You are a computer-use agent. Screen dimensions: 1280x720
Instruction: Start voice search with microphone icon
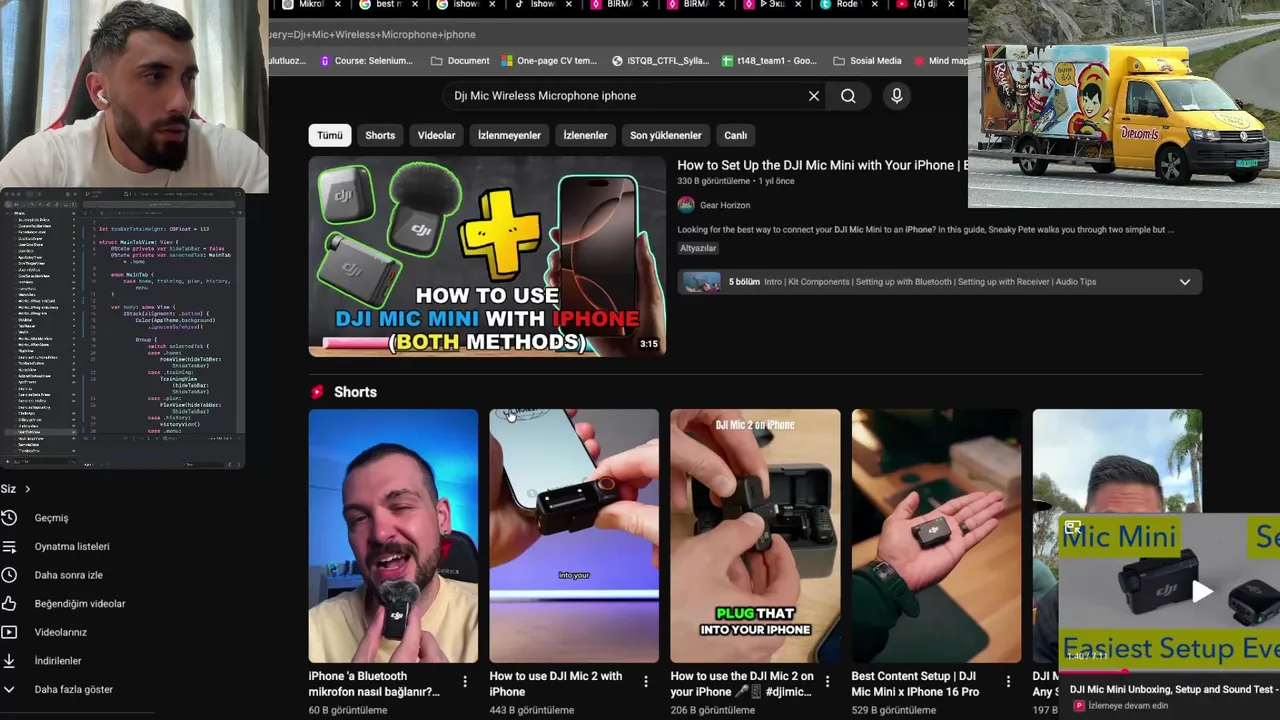point(897,96)
